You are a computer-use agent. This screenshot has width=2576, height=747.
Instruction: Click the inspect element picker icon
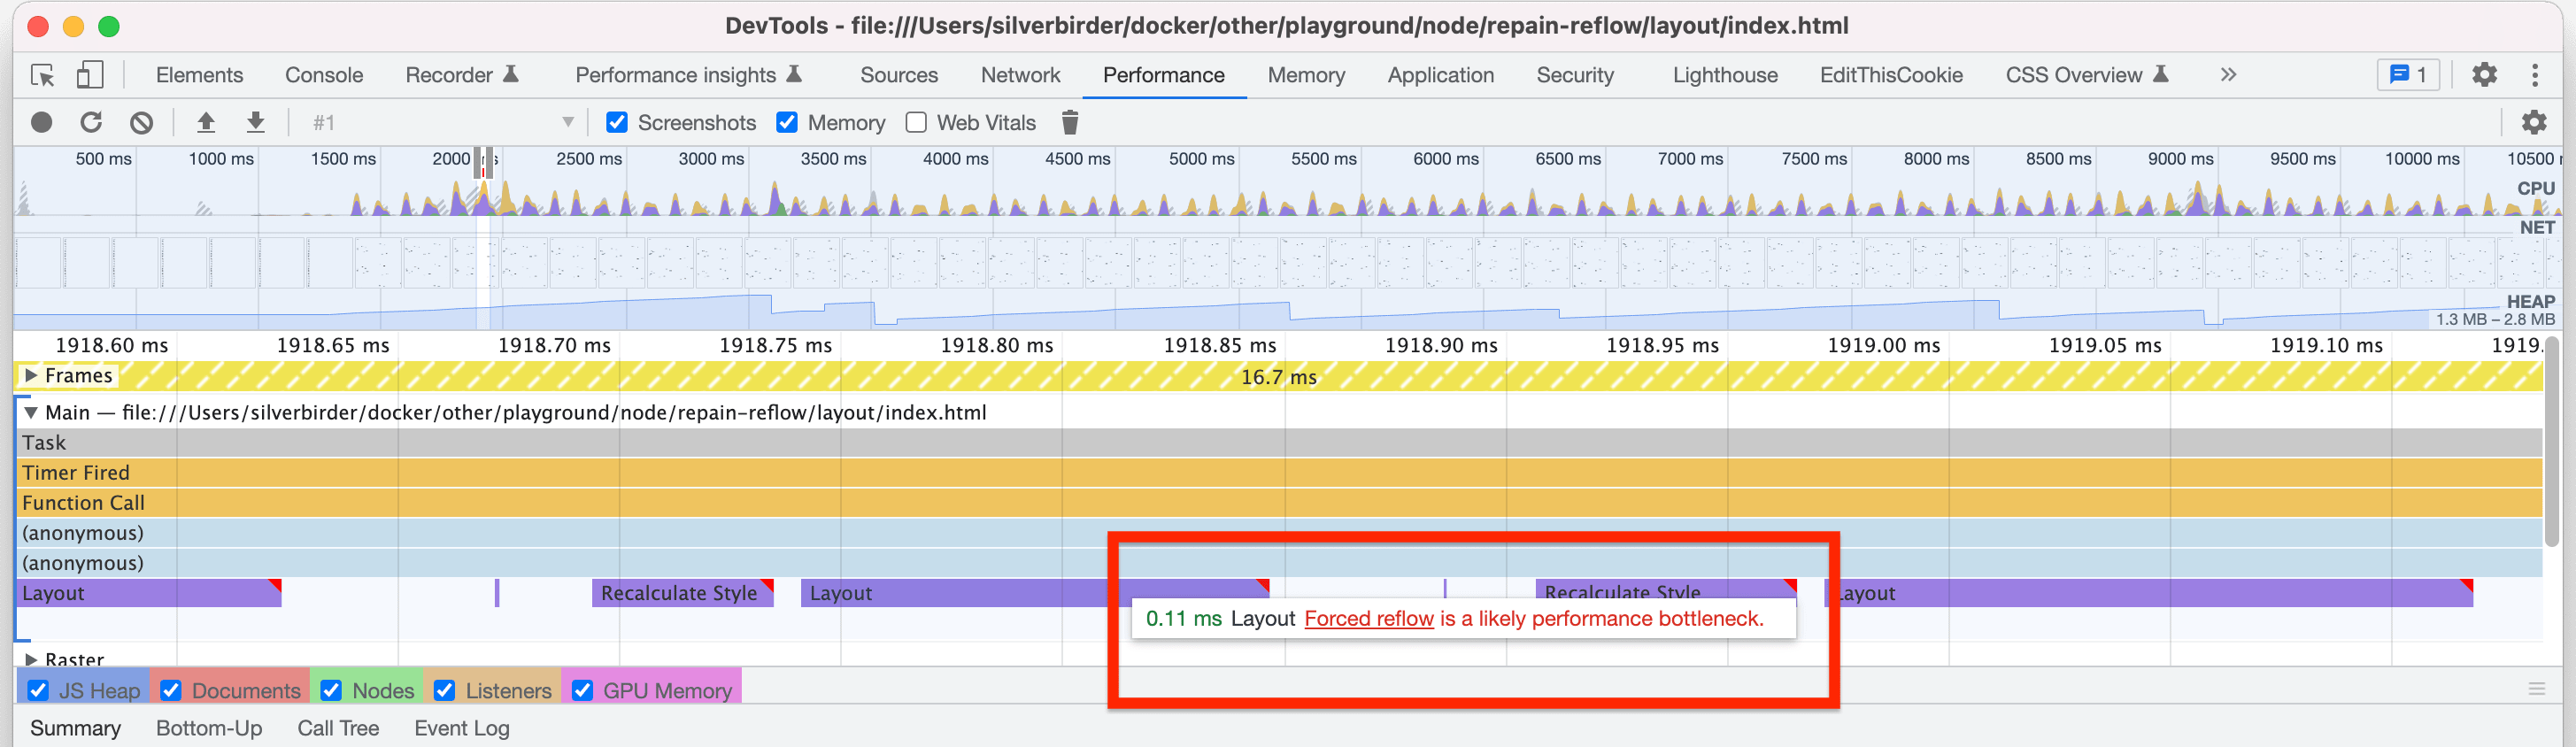pyautogui.click(x=43, y=75)
